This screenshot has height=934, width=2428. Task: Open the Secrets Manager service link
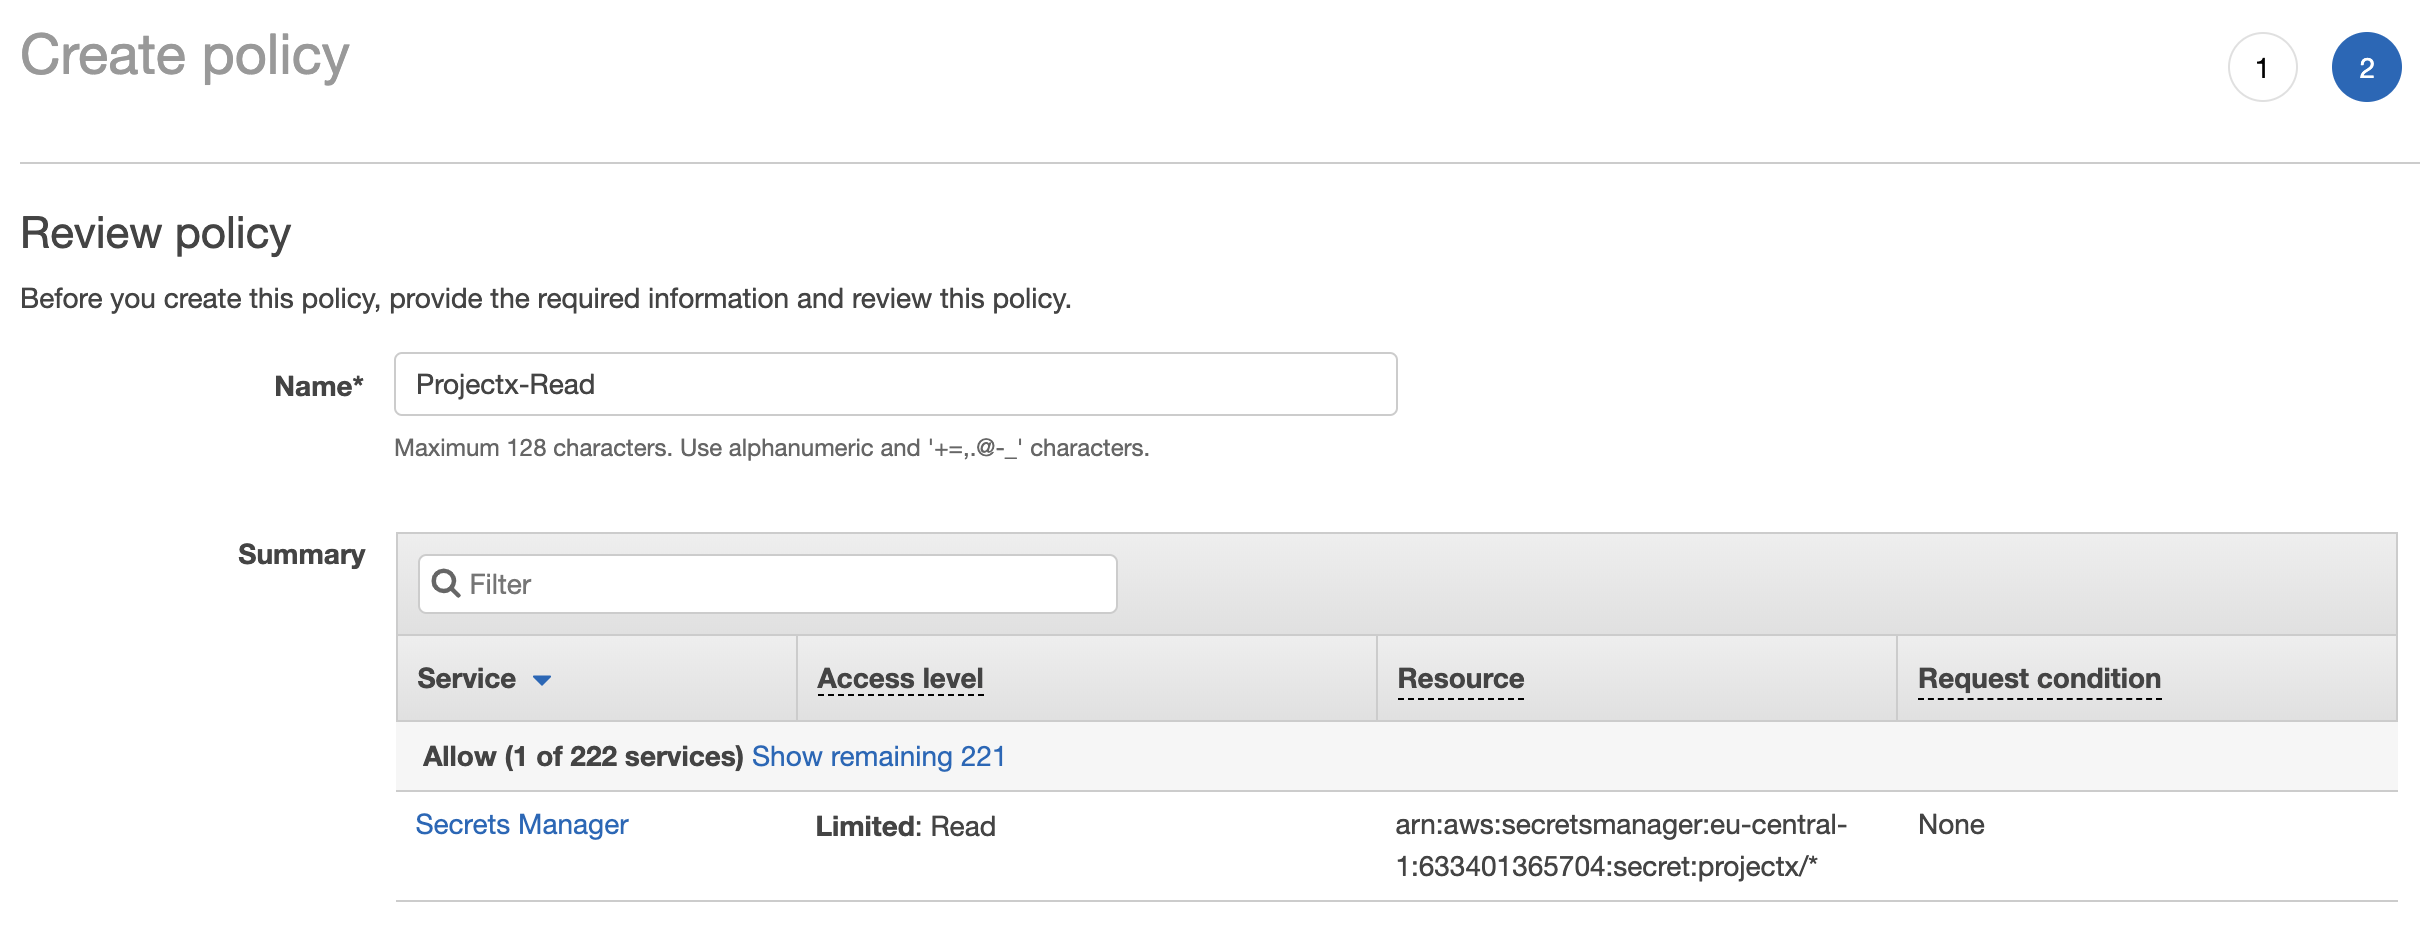[521, 824]
